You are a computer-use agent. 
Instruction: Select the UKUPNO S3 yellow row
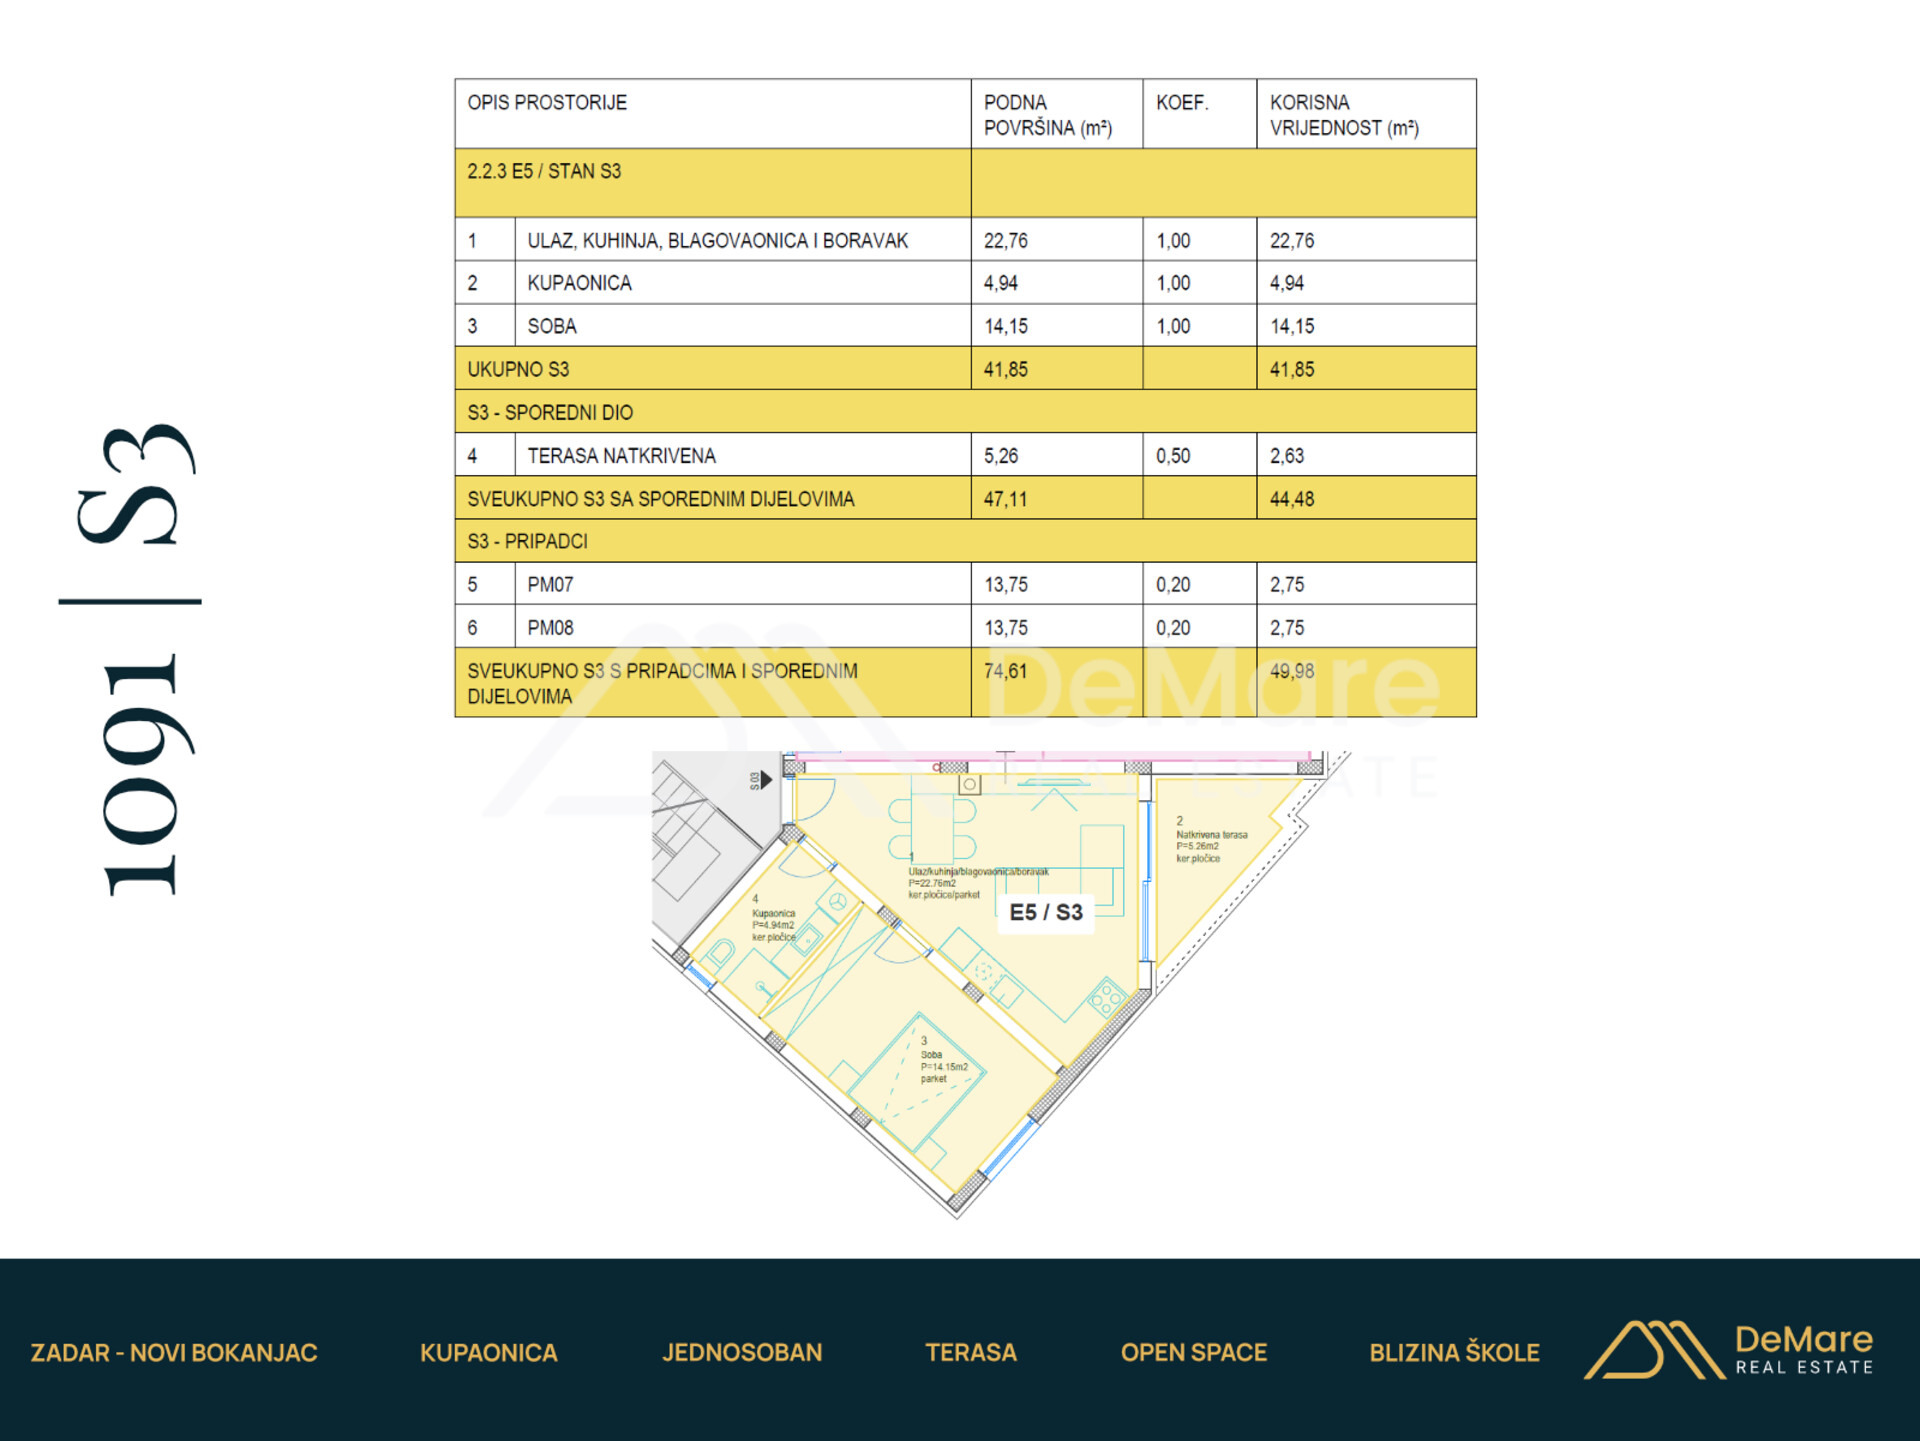(x=965, y=369)
